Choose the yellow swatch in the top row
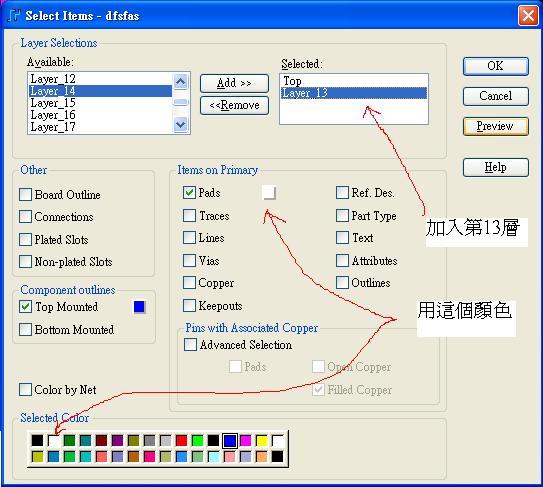Screen dimensions: 543x487 (x=262, y=441)
